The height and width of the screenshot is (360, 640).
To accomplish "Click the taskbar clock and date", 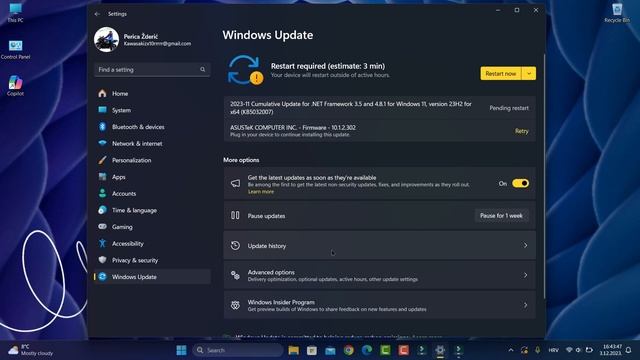I will (611, 350).
